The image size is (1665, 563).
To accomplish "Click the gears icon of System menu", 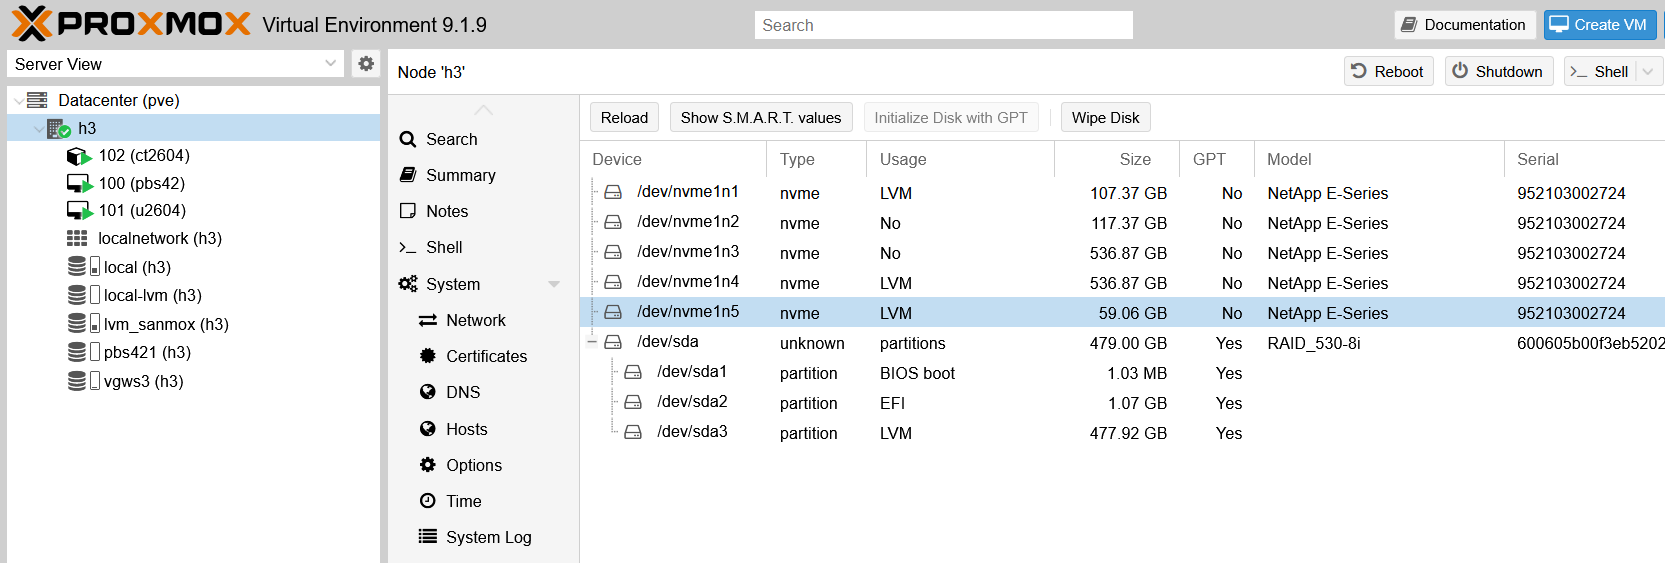I will (x=408, y=284).
